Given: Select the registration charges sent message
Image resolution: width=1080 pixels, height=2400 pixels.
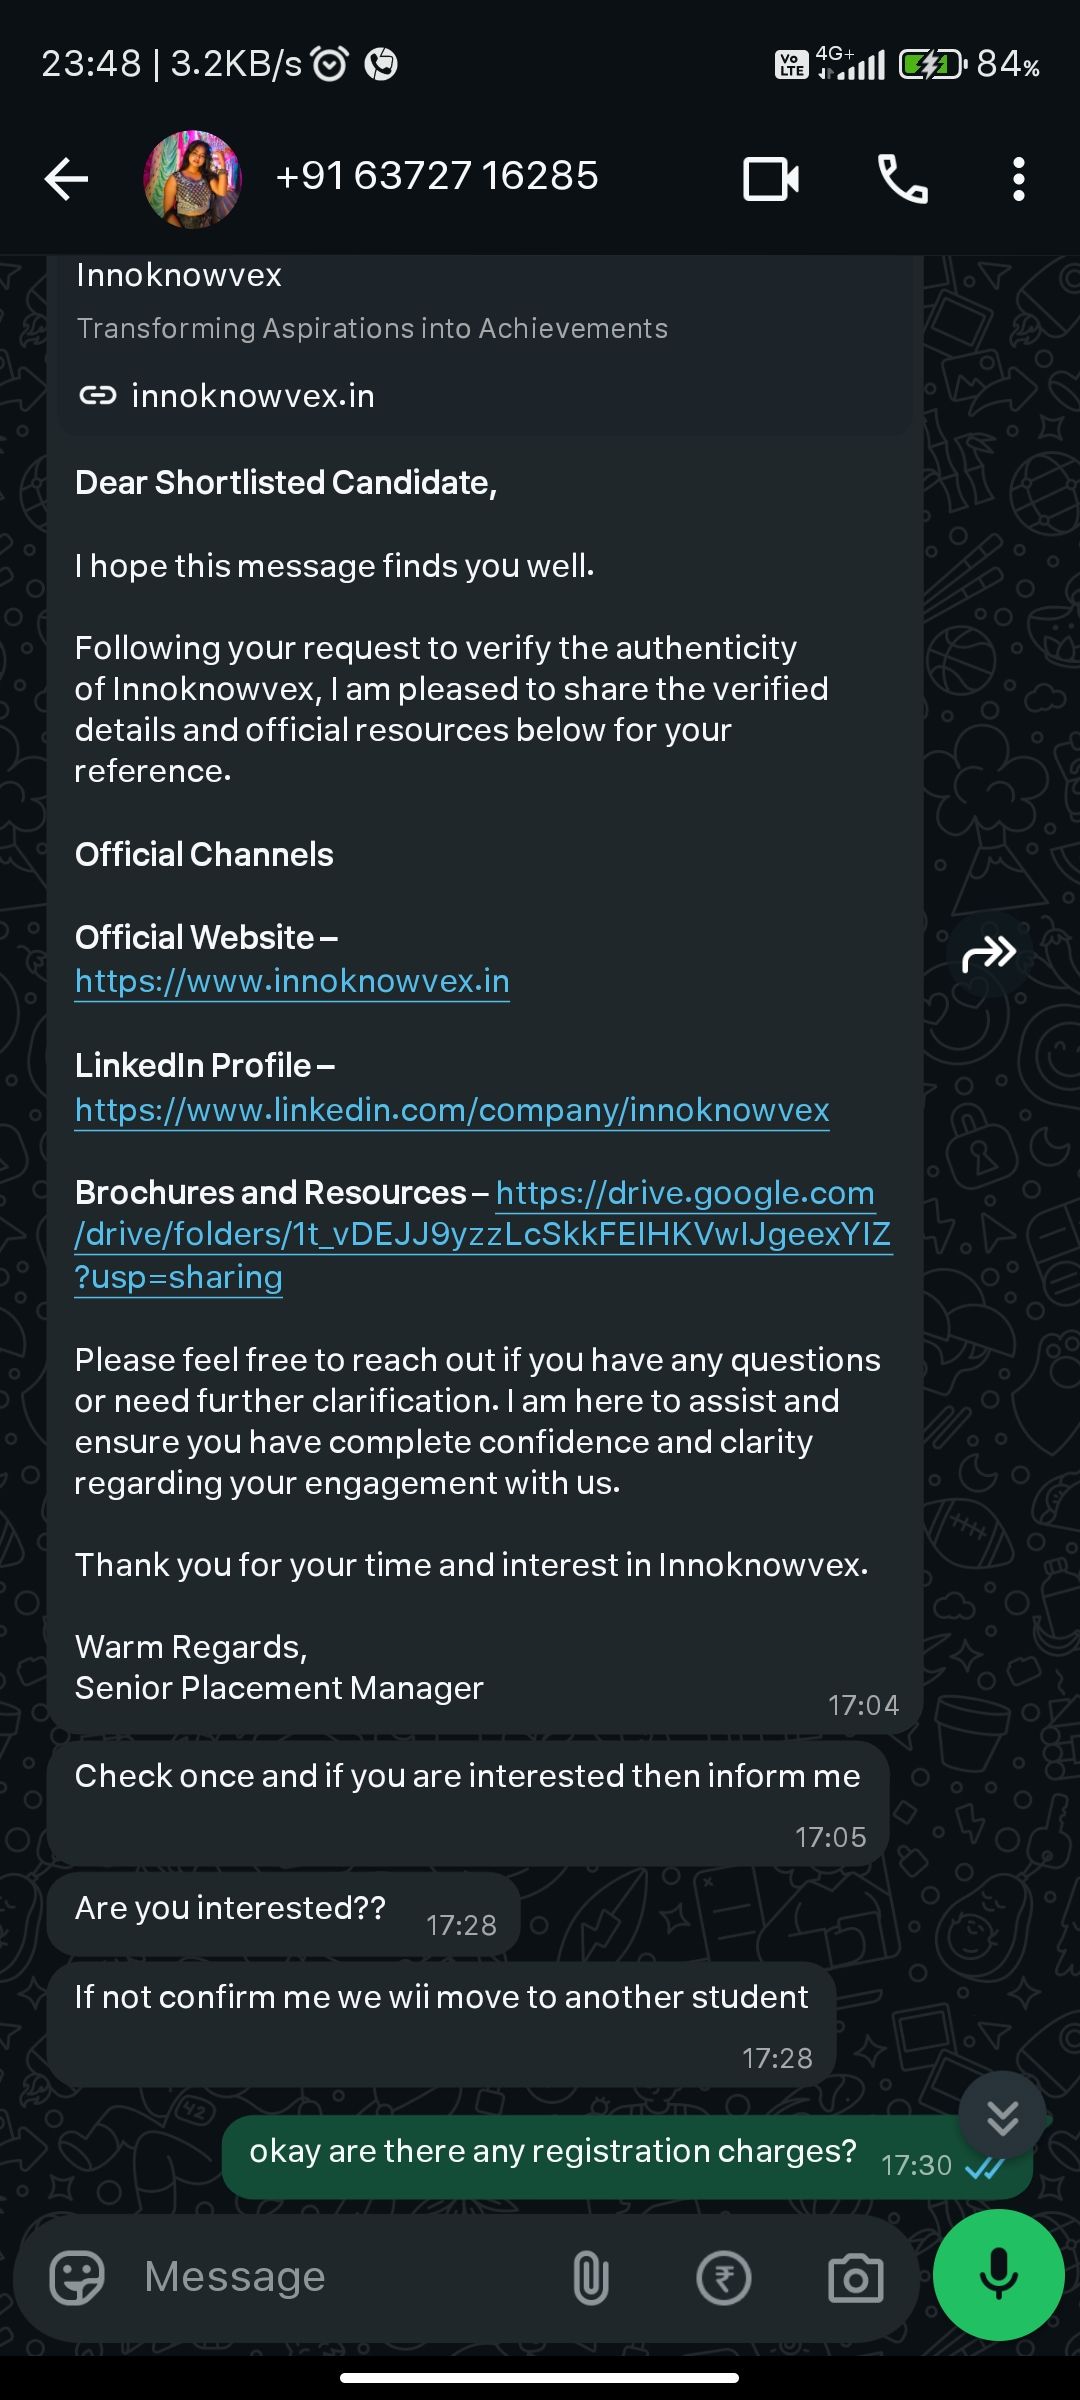Looking at the screenshot, I should tap(627, 2157).
